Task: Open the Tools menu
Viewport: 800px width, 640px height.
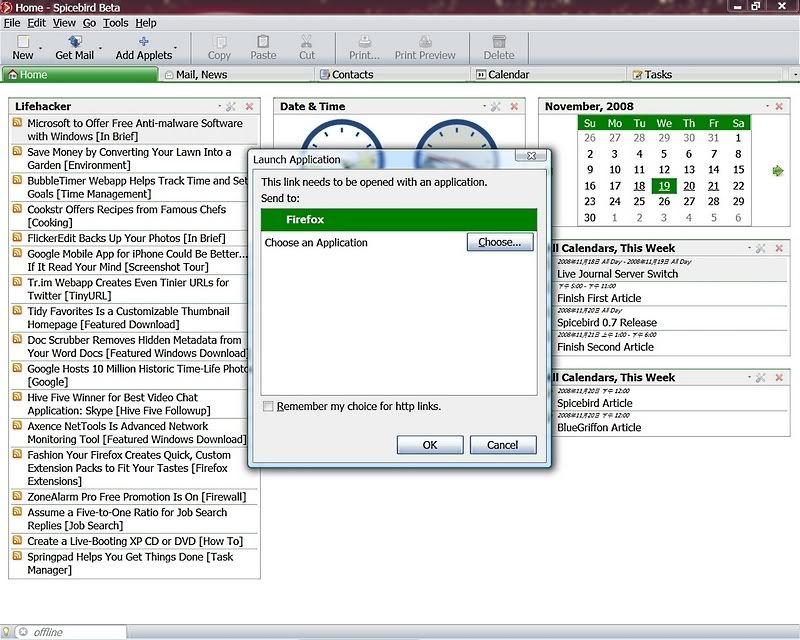Action: pyautogui.click(x=116, y=23)
